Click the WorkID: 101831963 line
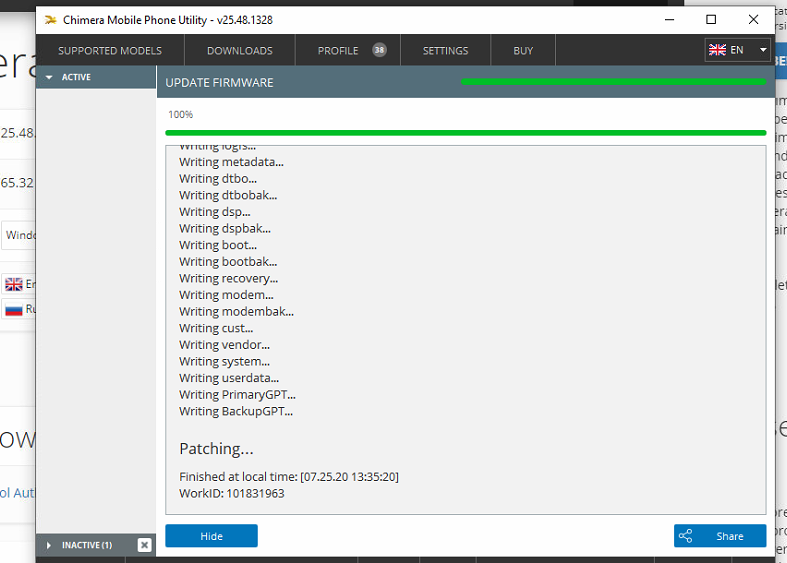787x563 pixels. 232,493
